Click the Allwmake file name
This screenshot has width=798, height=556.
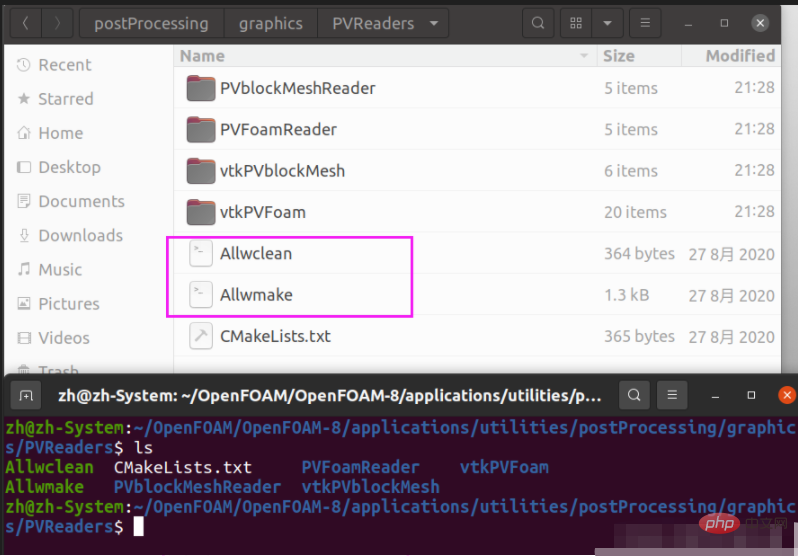click(x=256, y=295)
